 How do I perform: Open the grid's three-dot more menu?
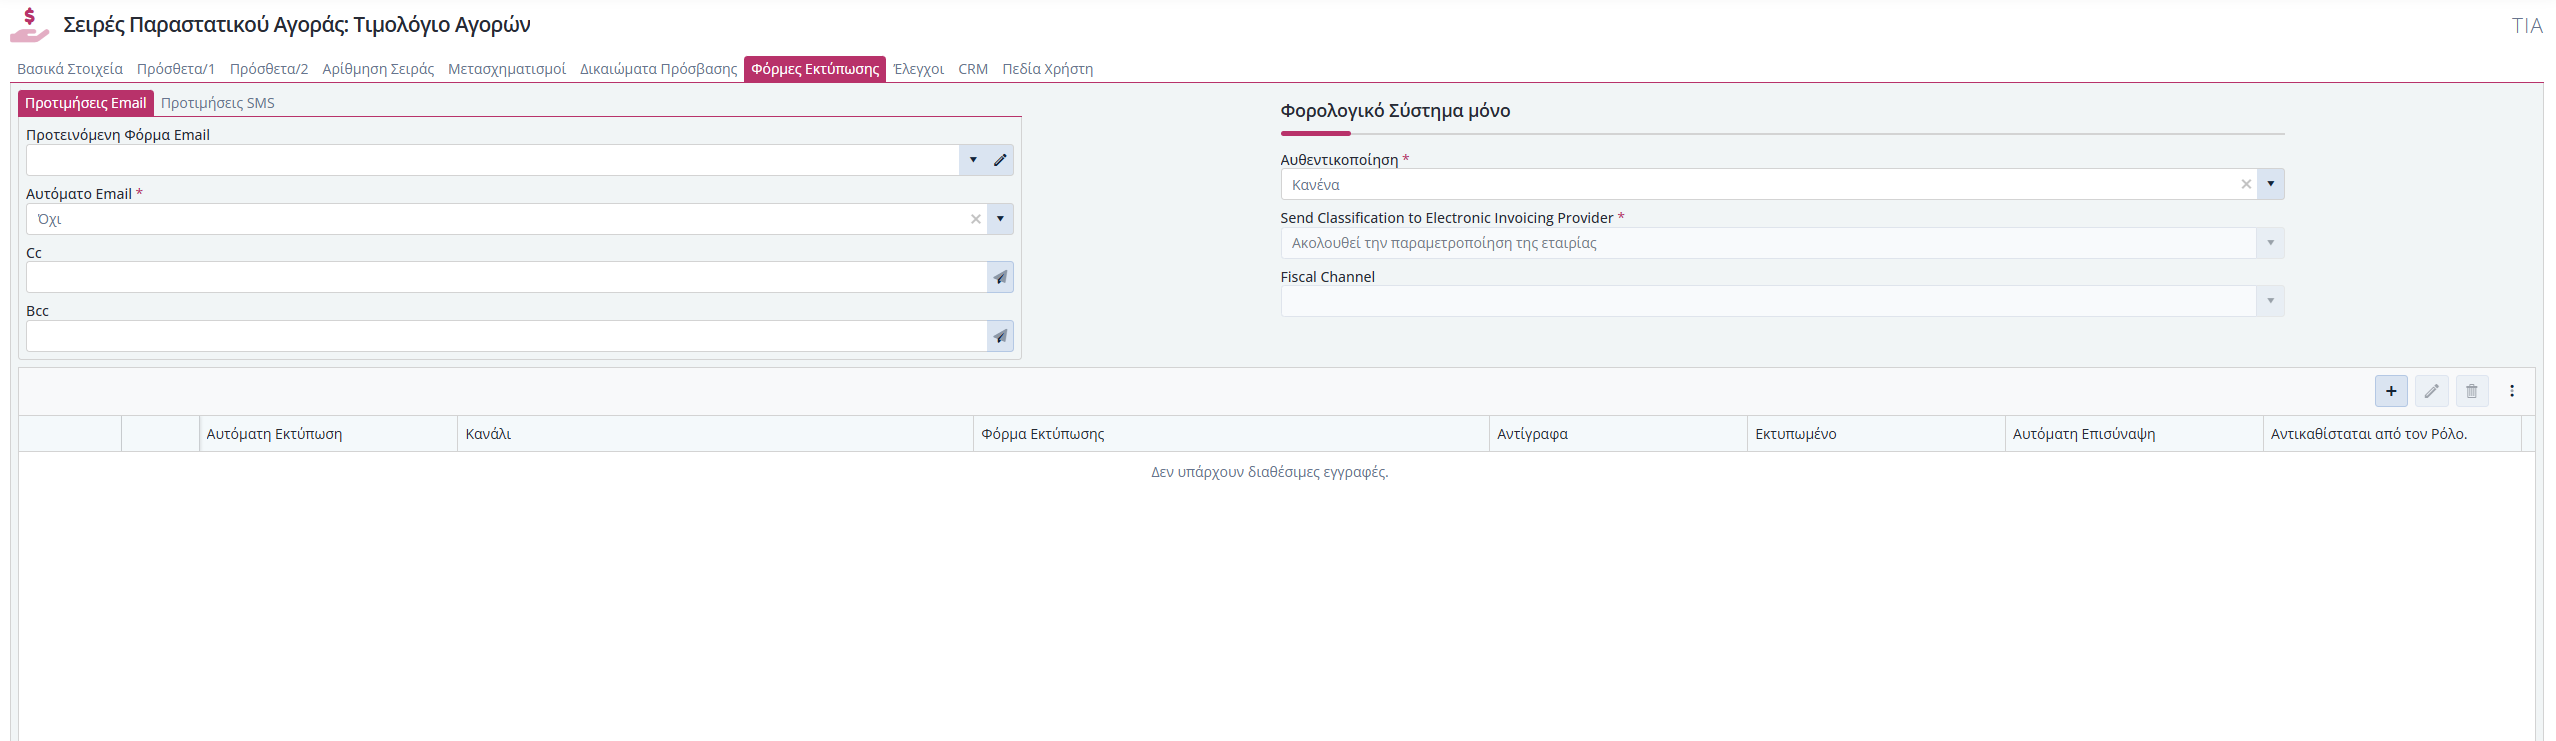pos(2512,391)
